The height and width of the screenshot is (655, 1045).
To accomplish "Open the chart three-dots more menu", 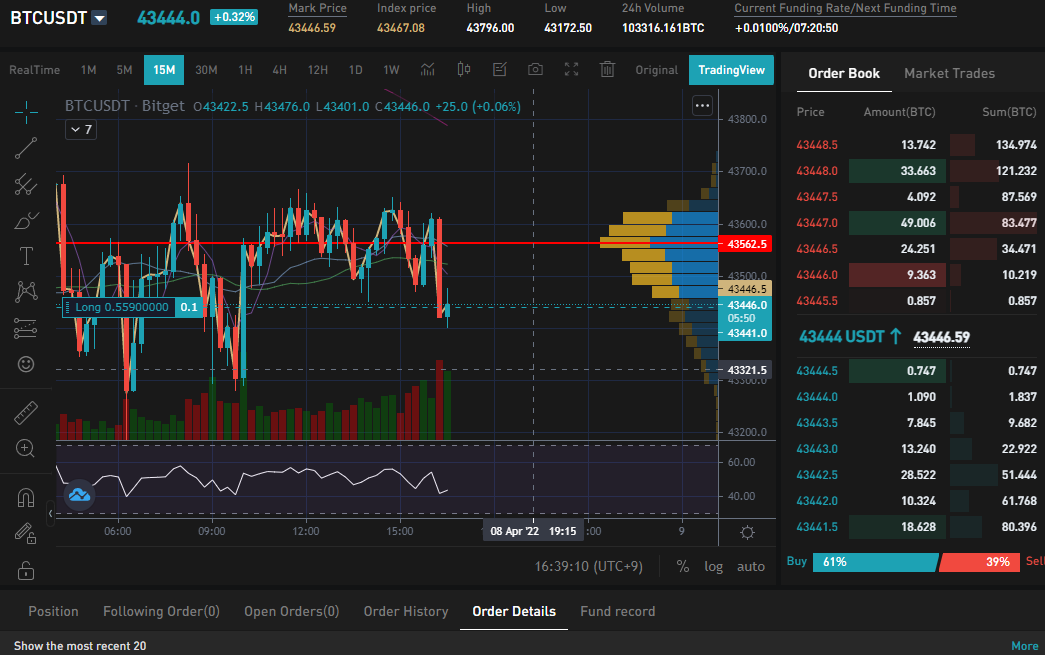I will click(x=702, y=105).
